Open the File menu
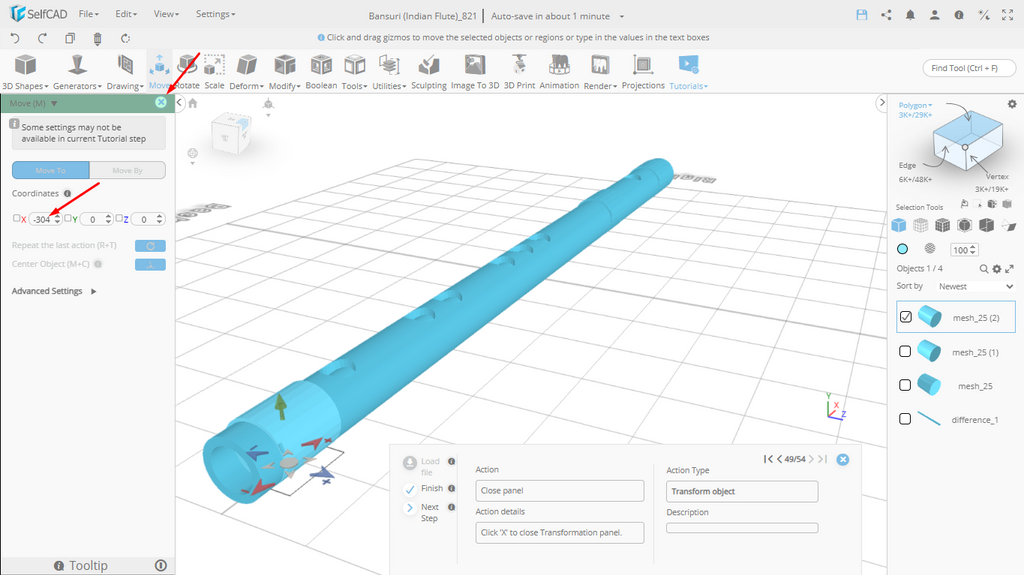Screen dimensions: 1024x575 click(x=88, y=15)
